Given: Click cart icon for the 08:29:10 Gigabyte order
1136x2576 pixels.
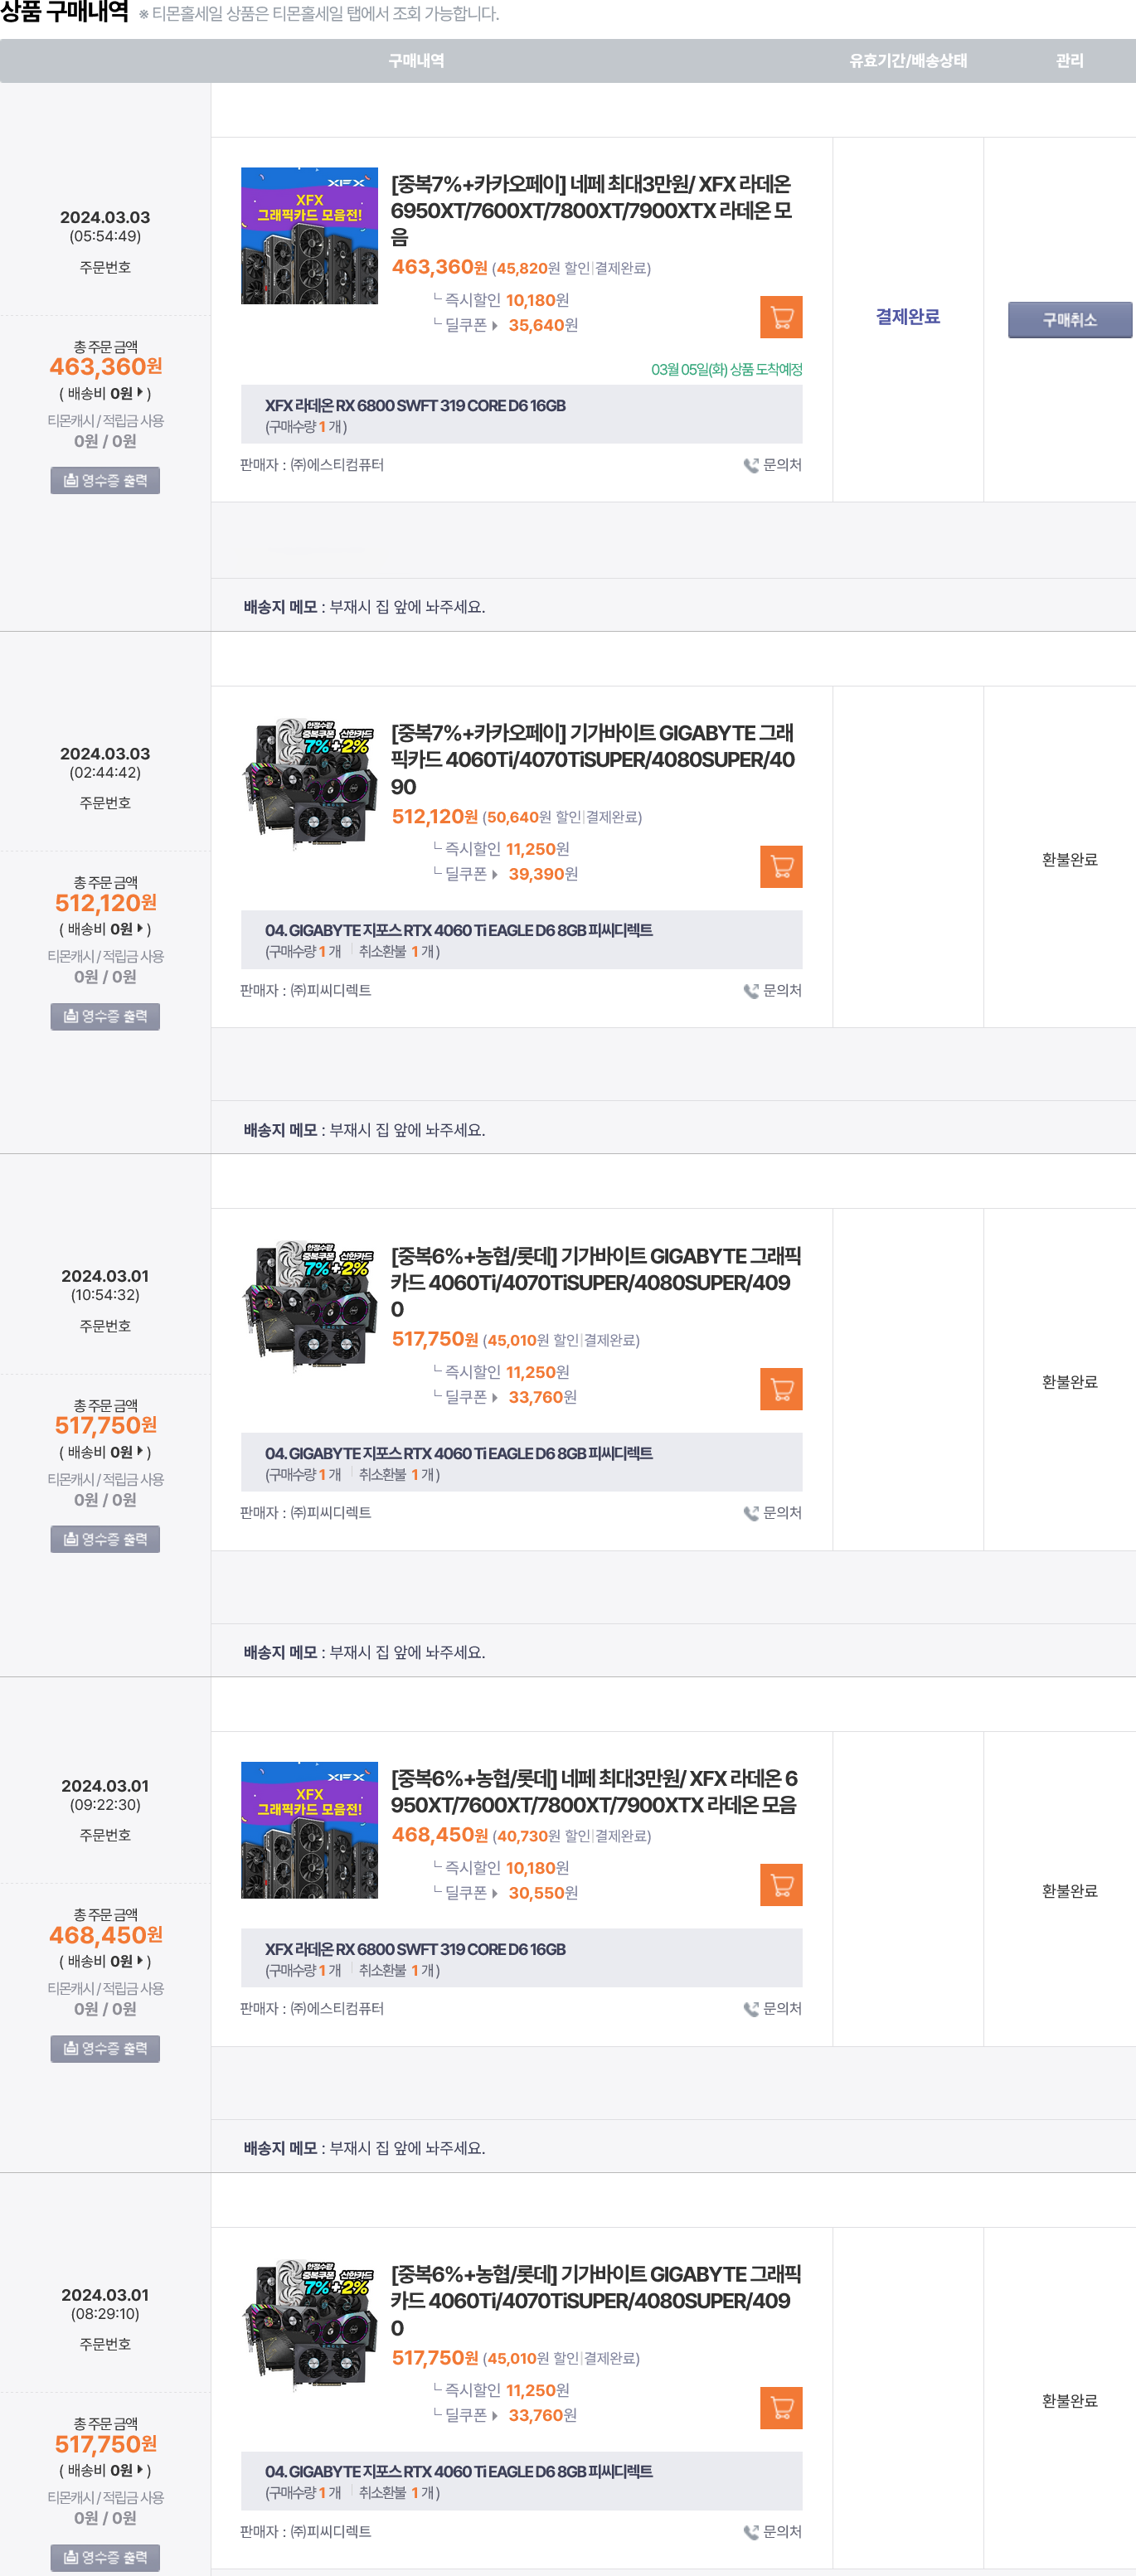Looking at the screenshot, I should tap(781, 2408).
